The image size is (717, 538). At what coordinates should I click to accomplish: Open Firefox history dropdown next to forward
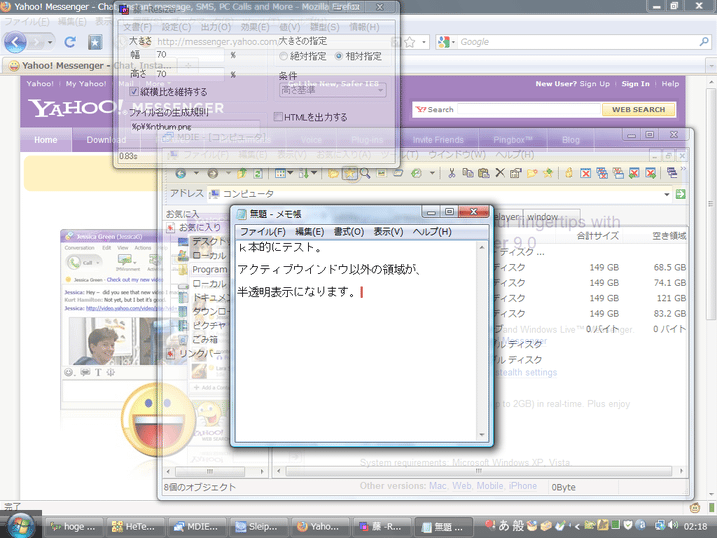[x=50, y=43]
